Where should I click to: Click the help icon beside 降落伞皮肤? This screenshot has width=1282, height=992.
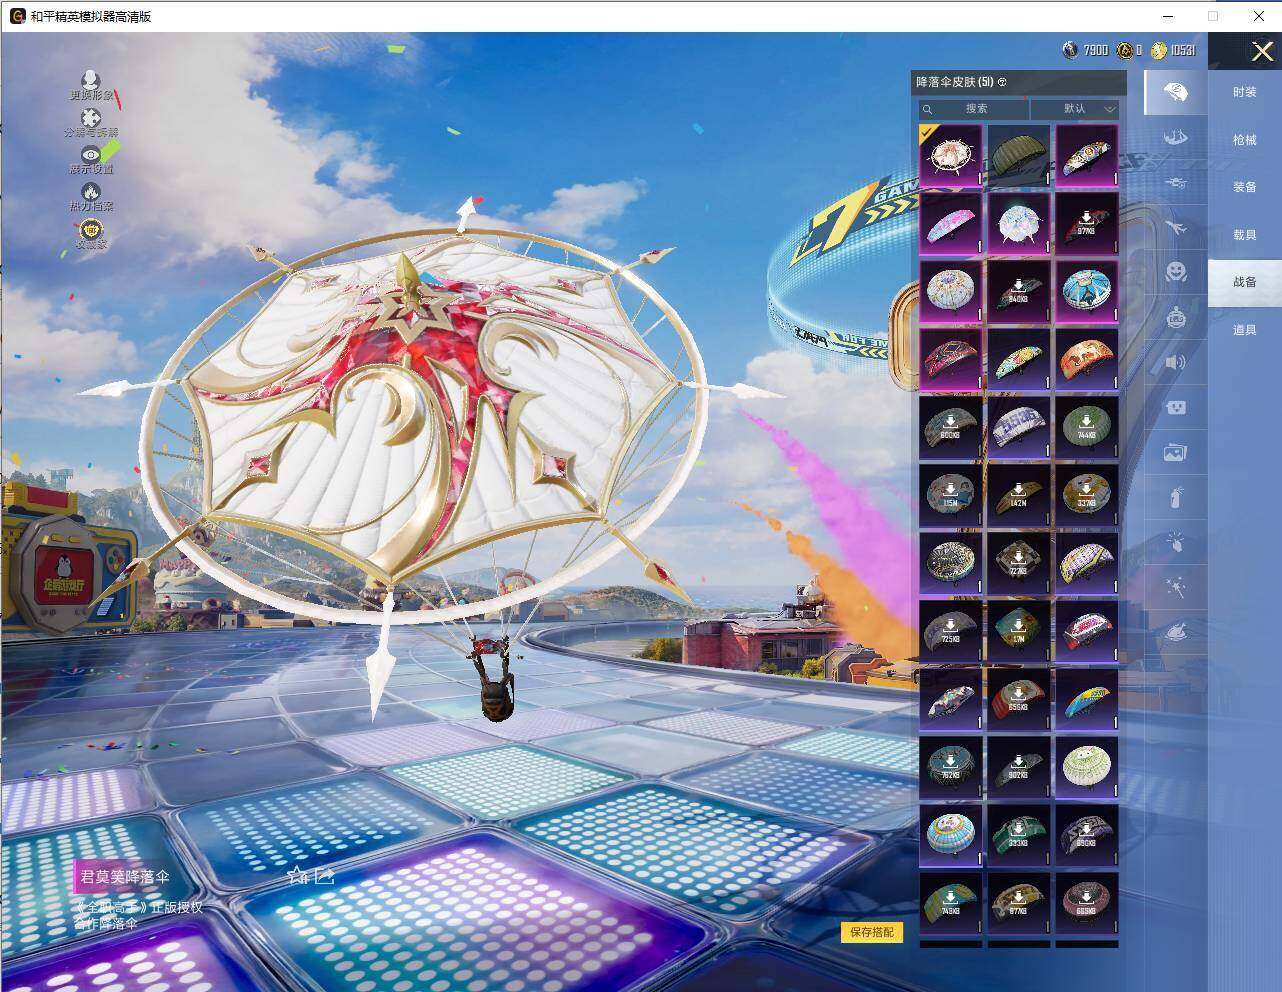(1002, 82)
